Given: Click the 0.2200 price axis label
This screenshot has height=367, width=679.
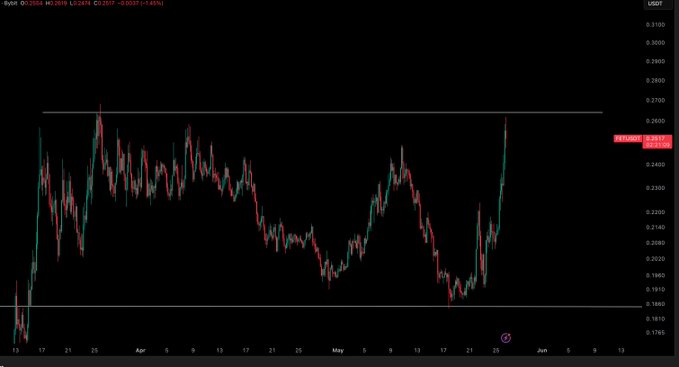Looking at the screenshot, I should click(655, 212).
